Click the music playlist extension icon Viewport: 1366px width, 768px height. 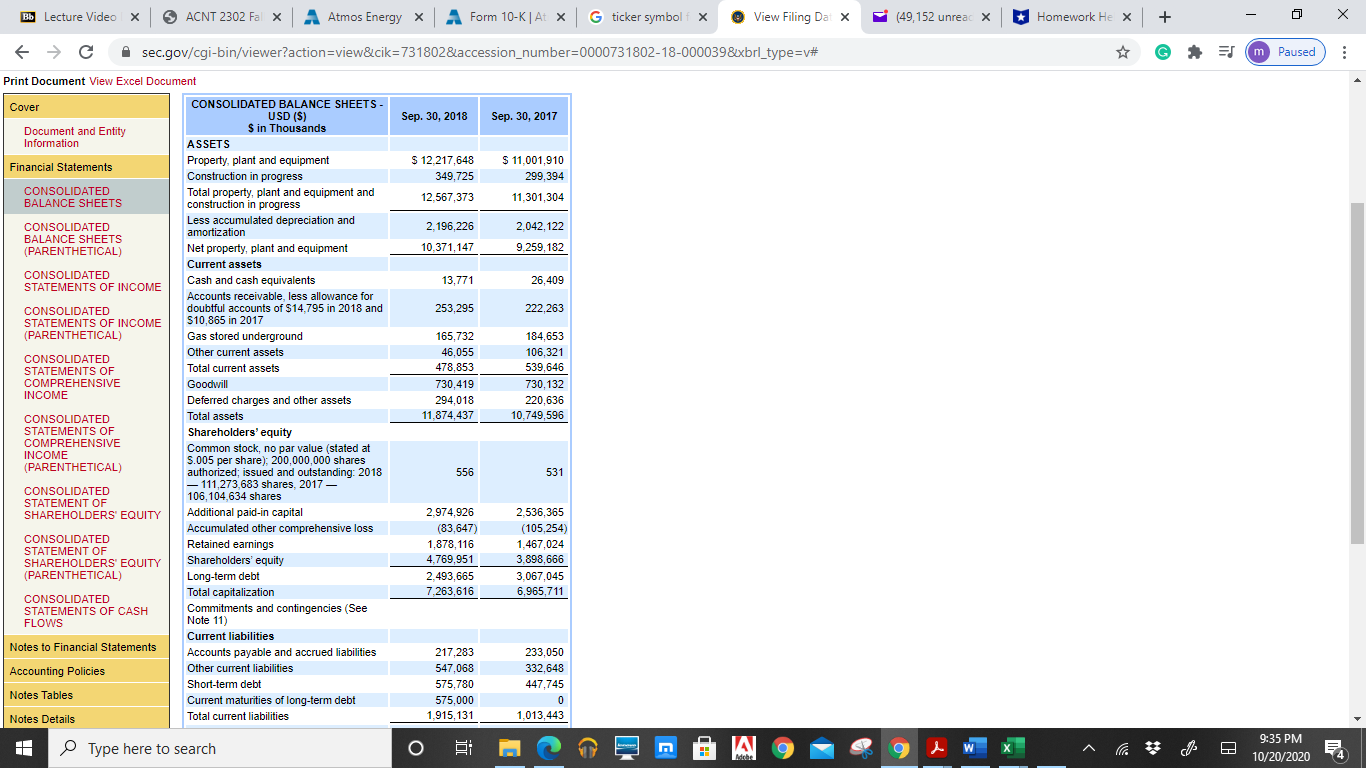(1226, 52)
